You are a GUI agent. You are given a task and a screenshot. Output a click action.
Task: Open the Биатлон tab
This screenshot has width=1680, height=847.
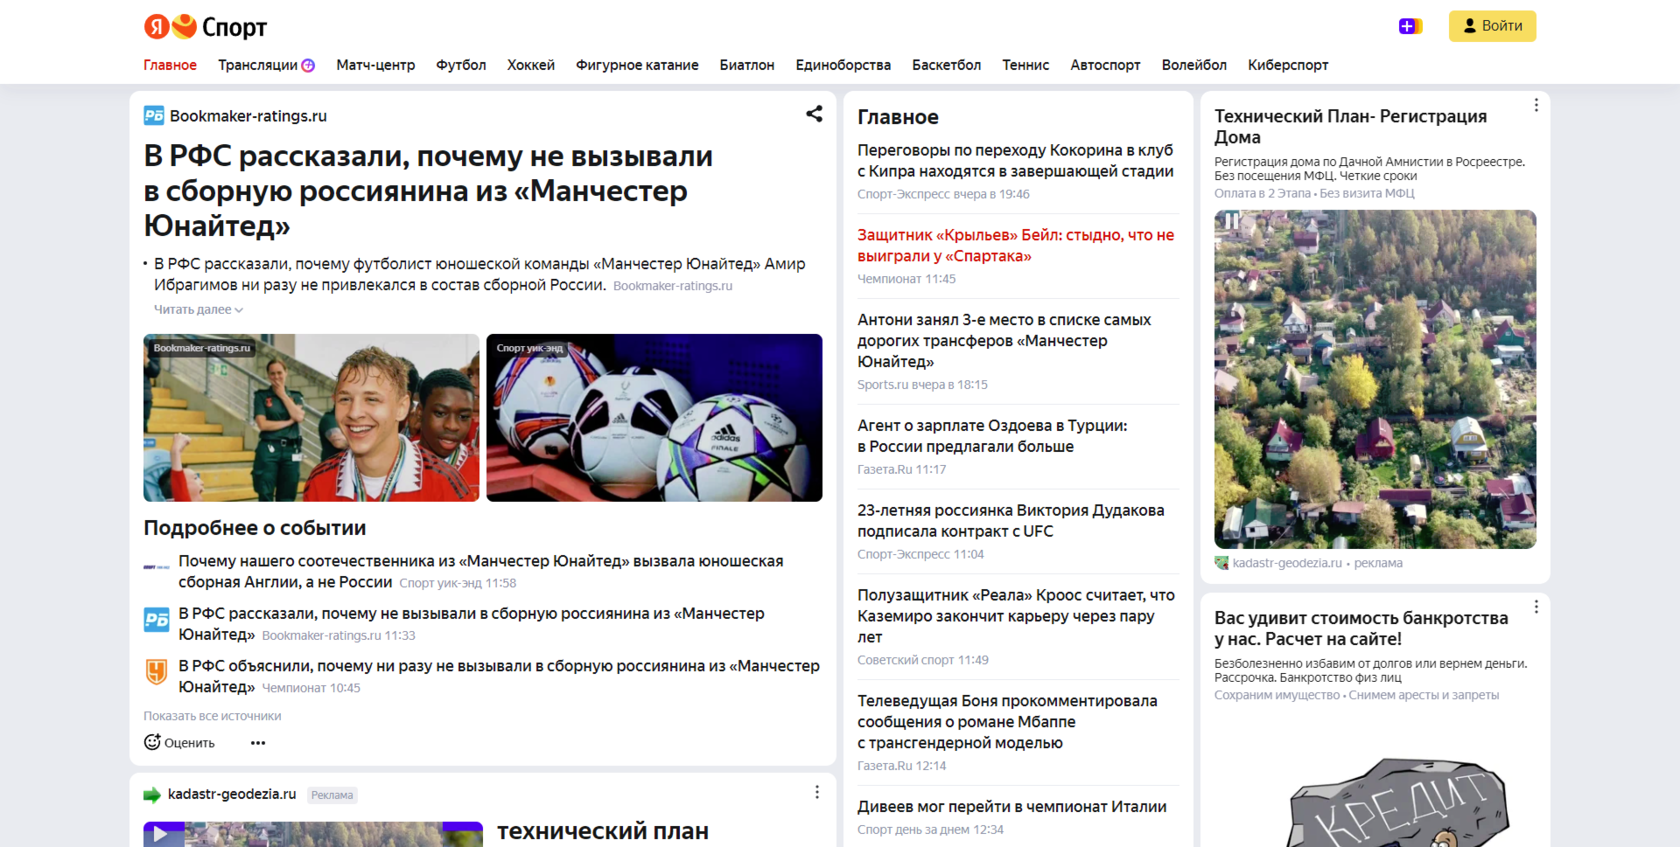[x=747, y=65]
